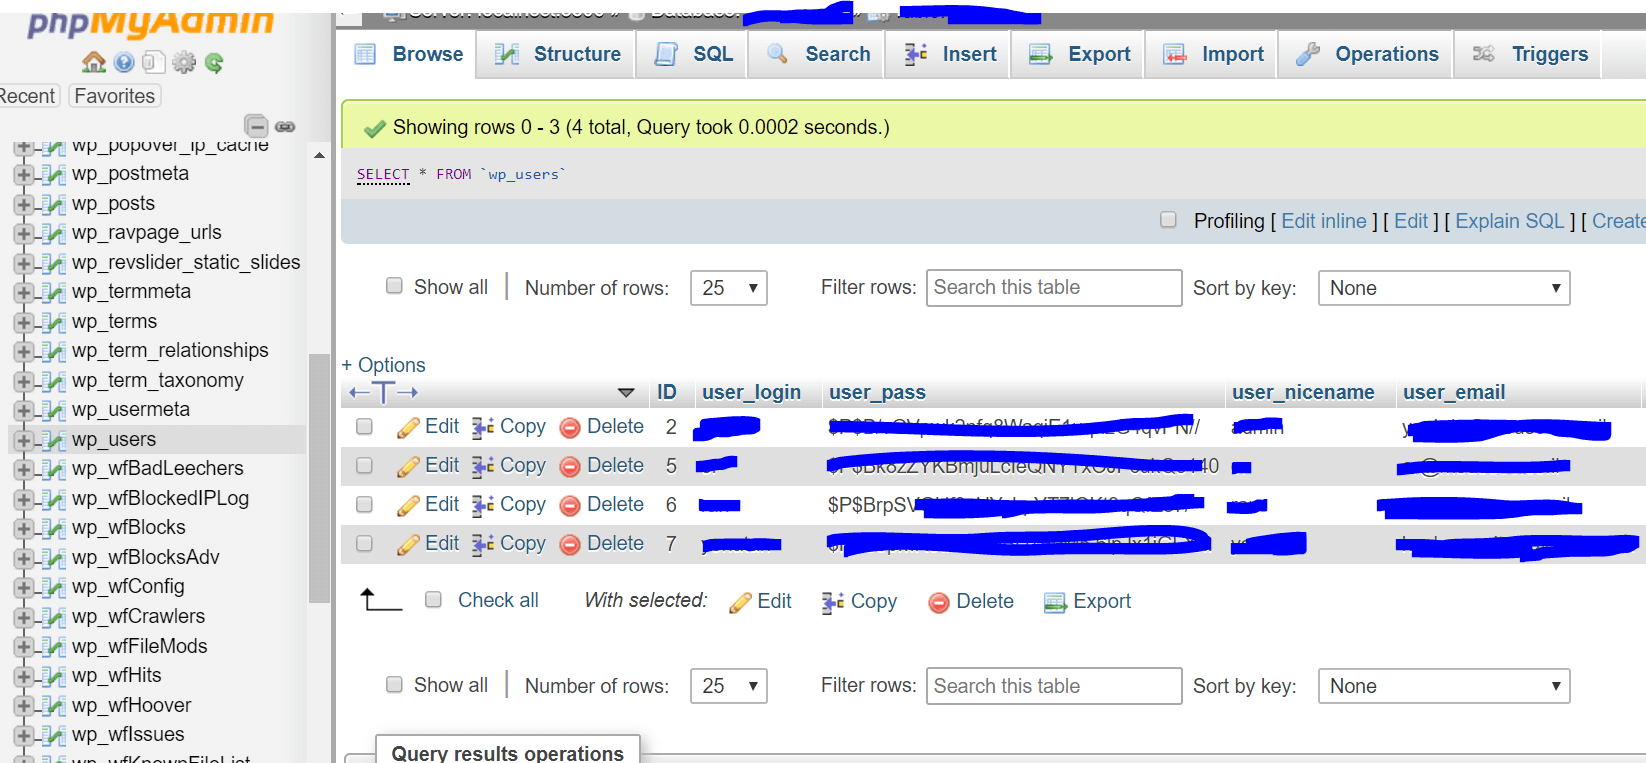
Task: Open the Import tab
Action: tap(1213, 54)
